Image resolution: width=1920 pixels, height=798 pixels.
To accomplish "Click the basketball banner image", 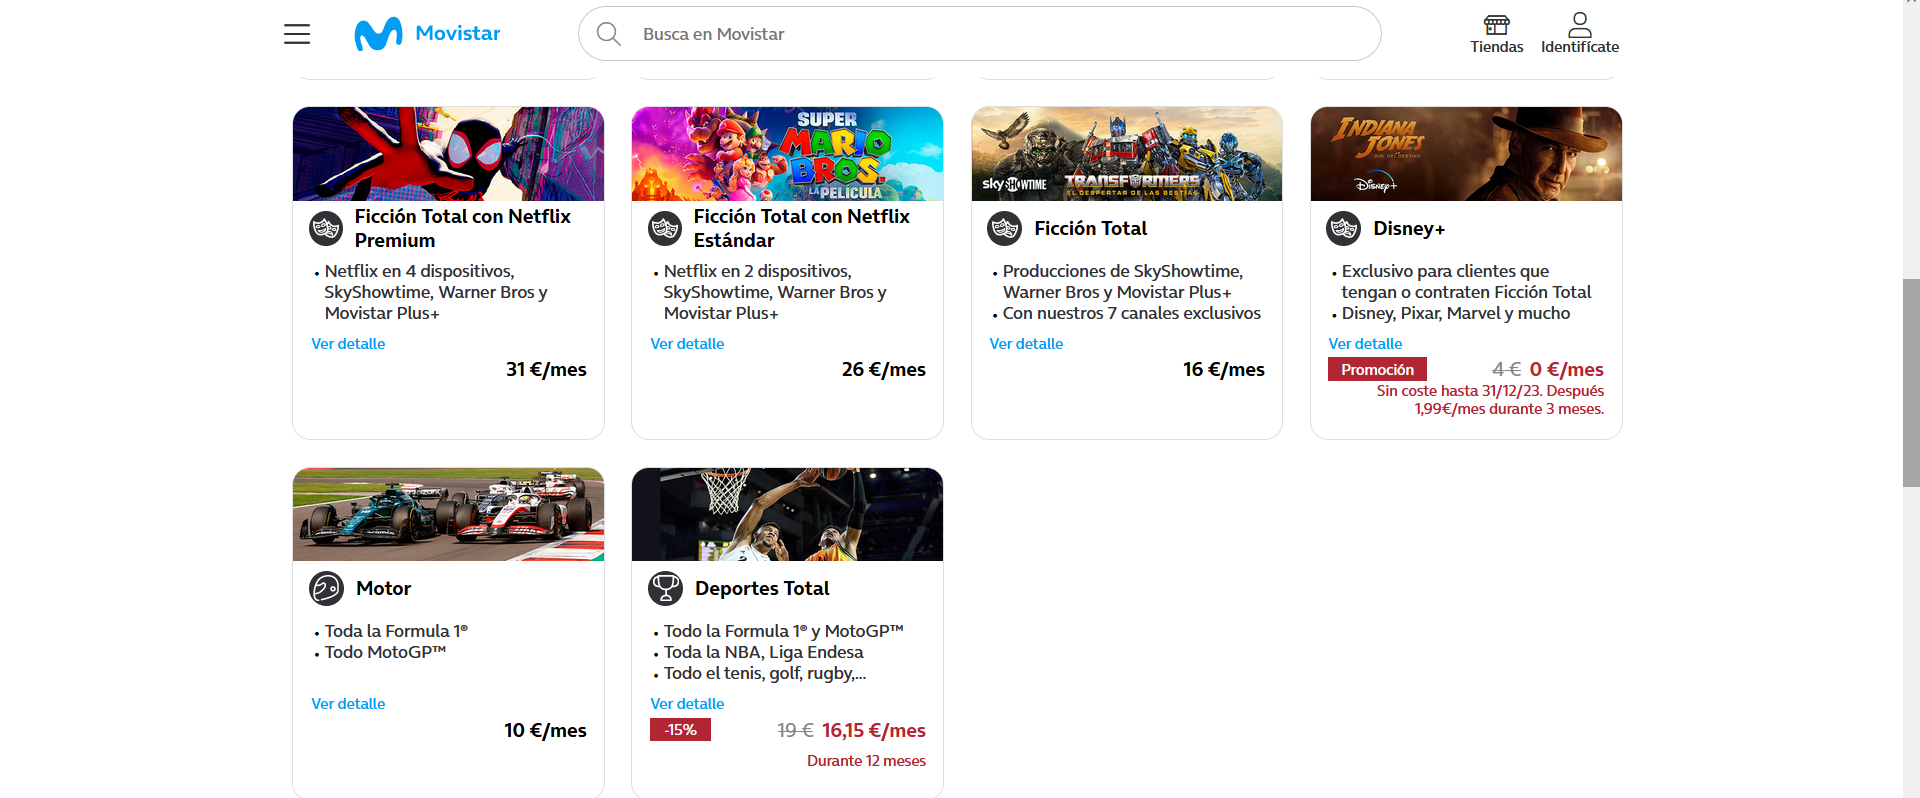I will click(x=787, y=514).
